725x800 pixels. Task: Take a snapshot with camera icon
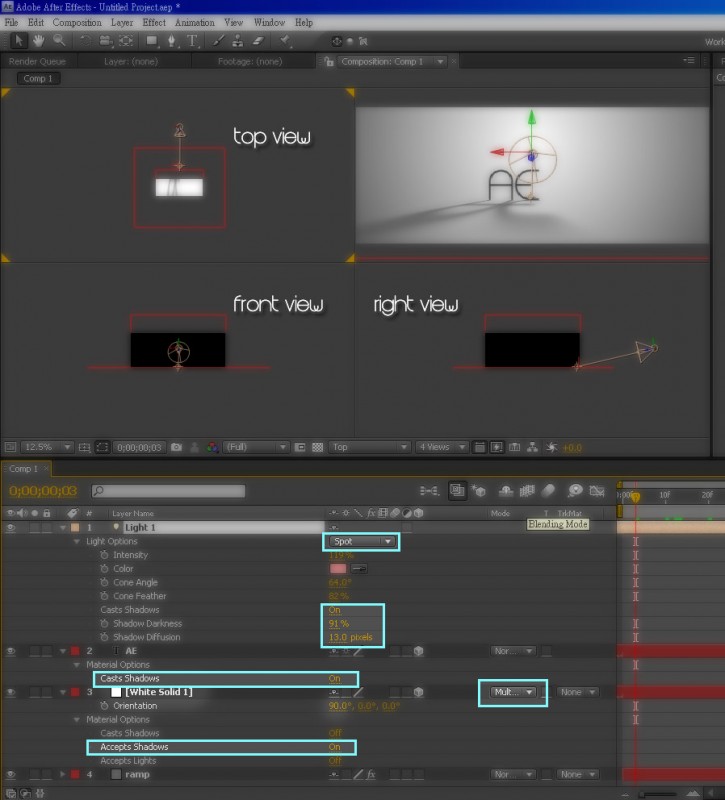(x=177, y=447)
